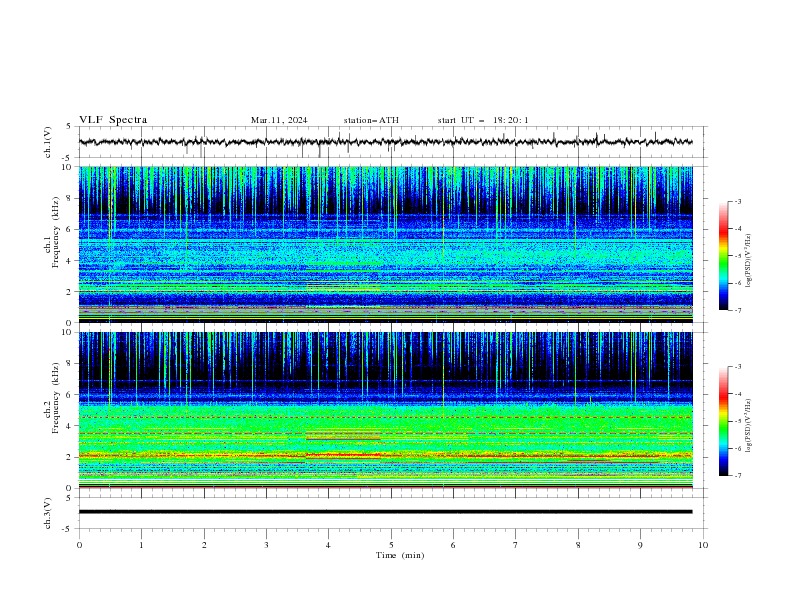Click the time axis tick label "10"
Viewport: 792px width, 612px height.
[x=703, y=545]
